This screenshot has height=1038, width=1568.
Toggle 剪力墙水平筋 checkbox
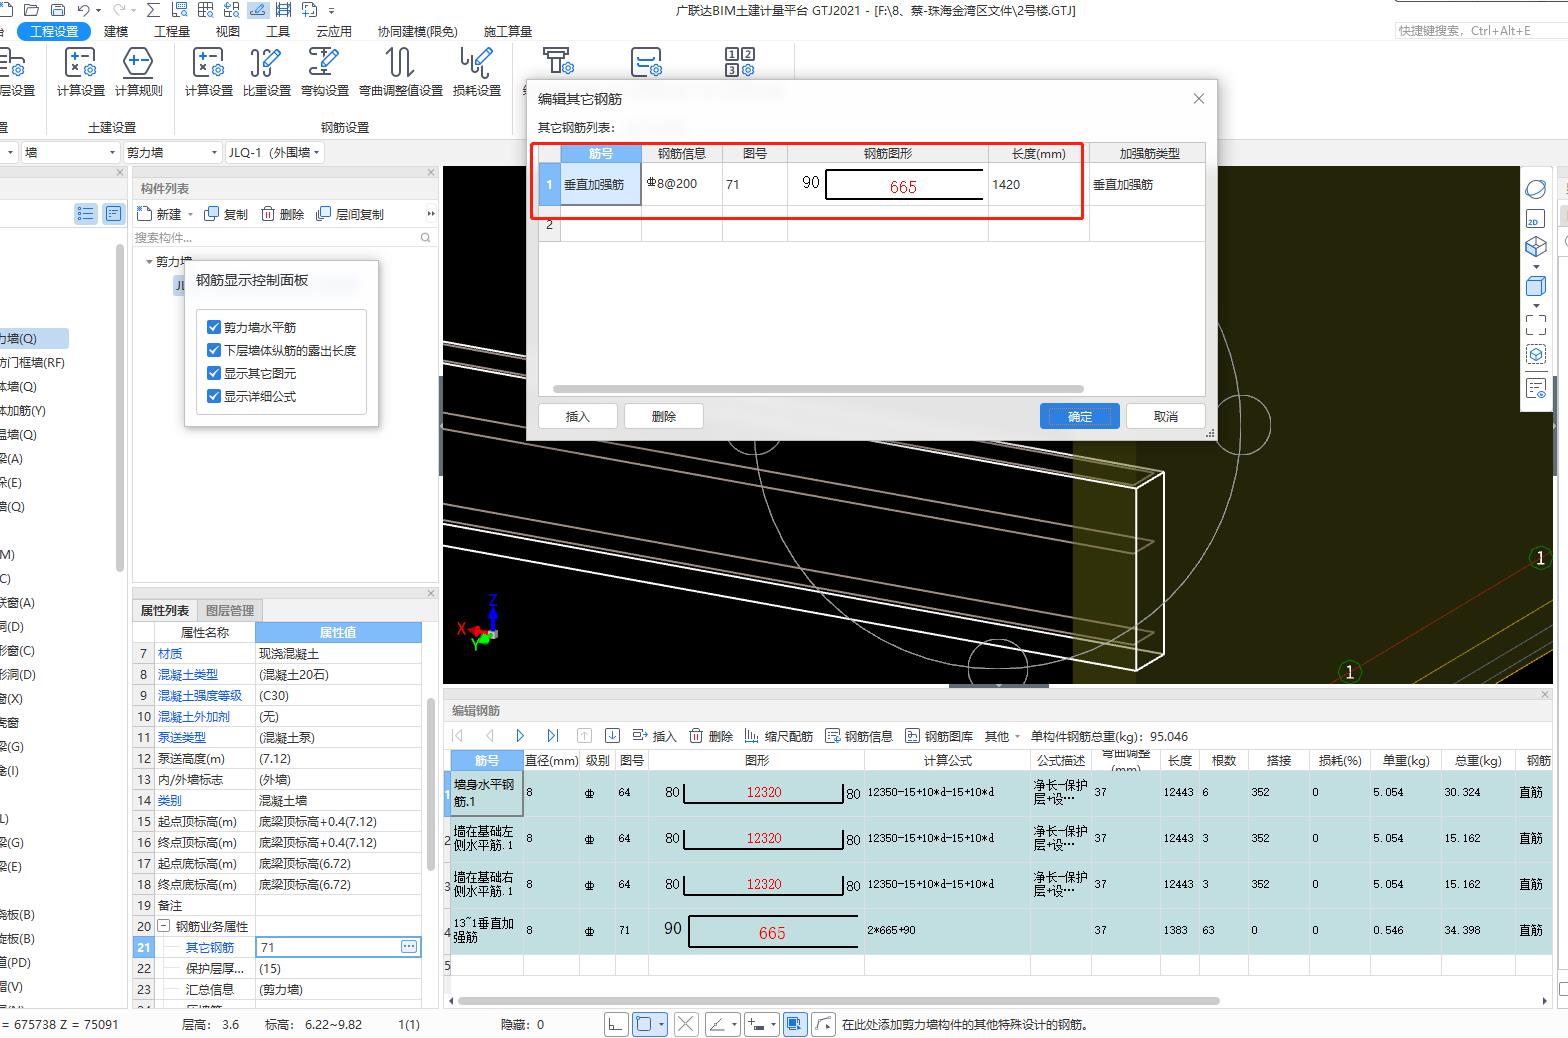[x=213, y=327]
